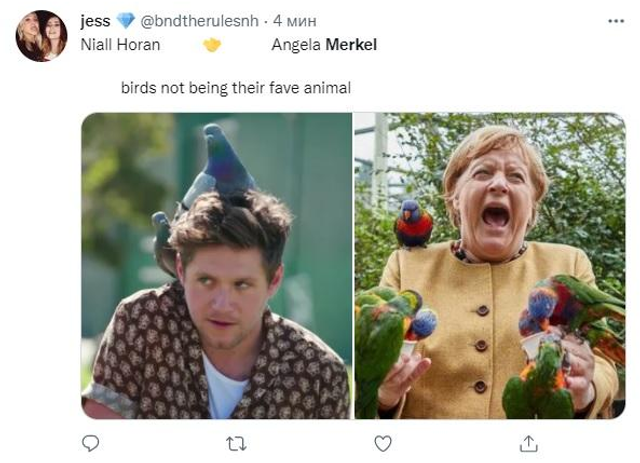Click the reply speech bubble icon

pos(90,441)
